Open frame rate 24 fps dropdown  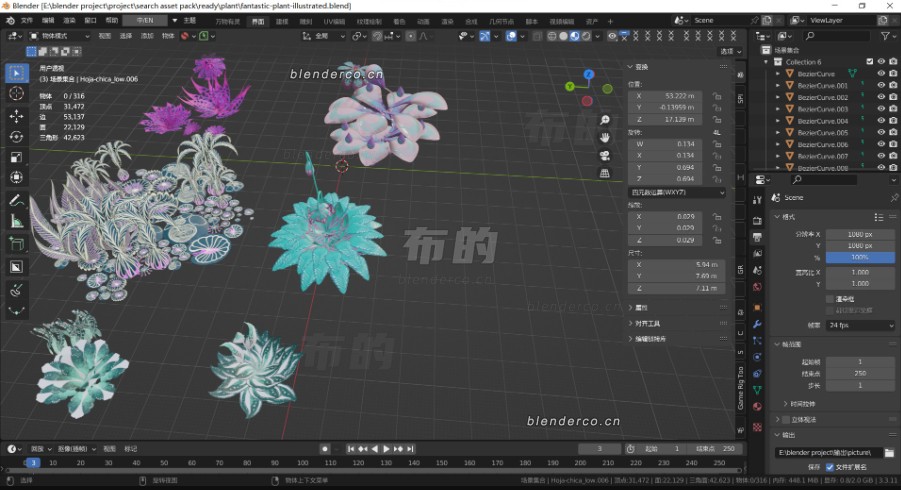(860, 325)
